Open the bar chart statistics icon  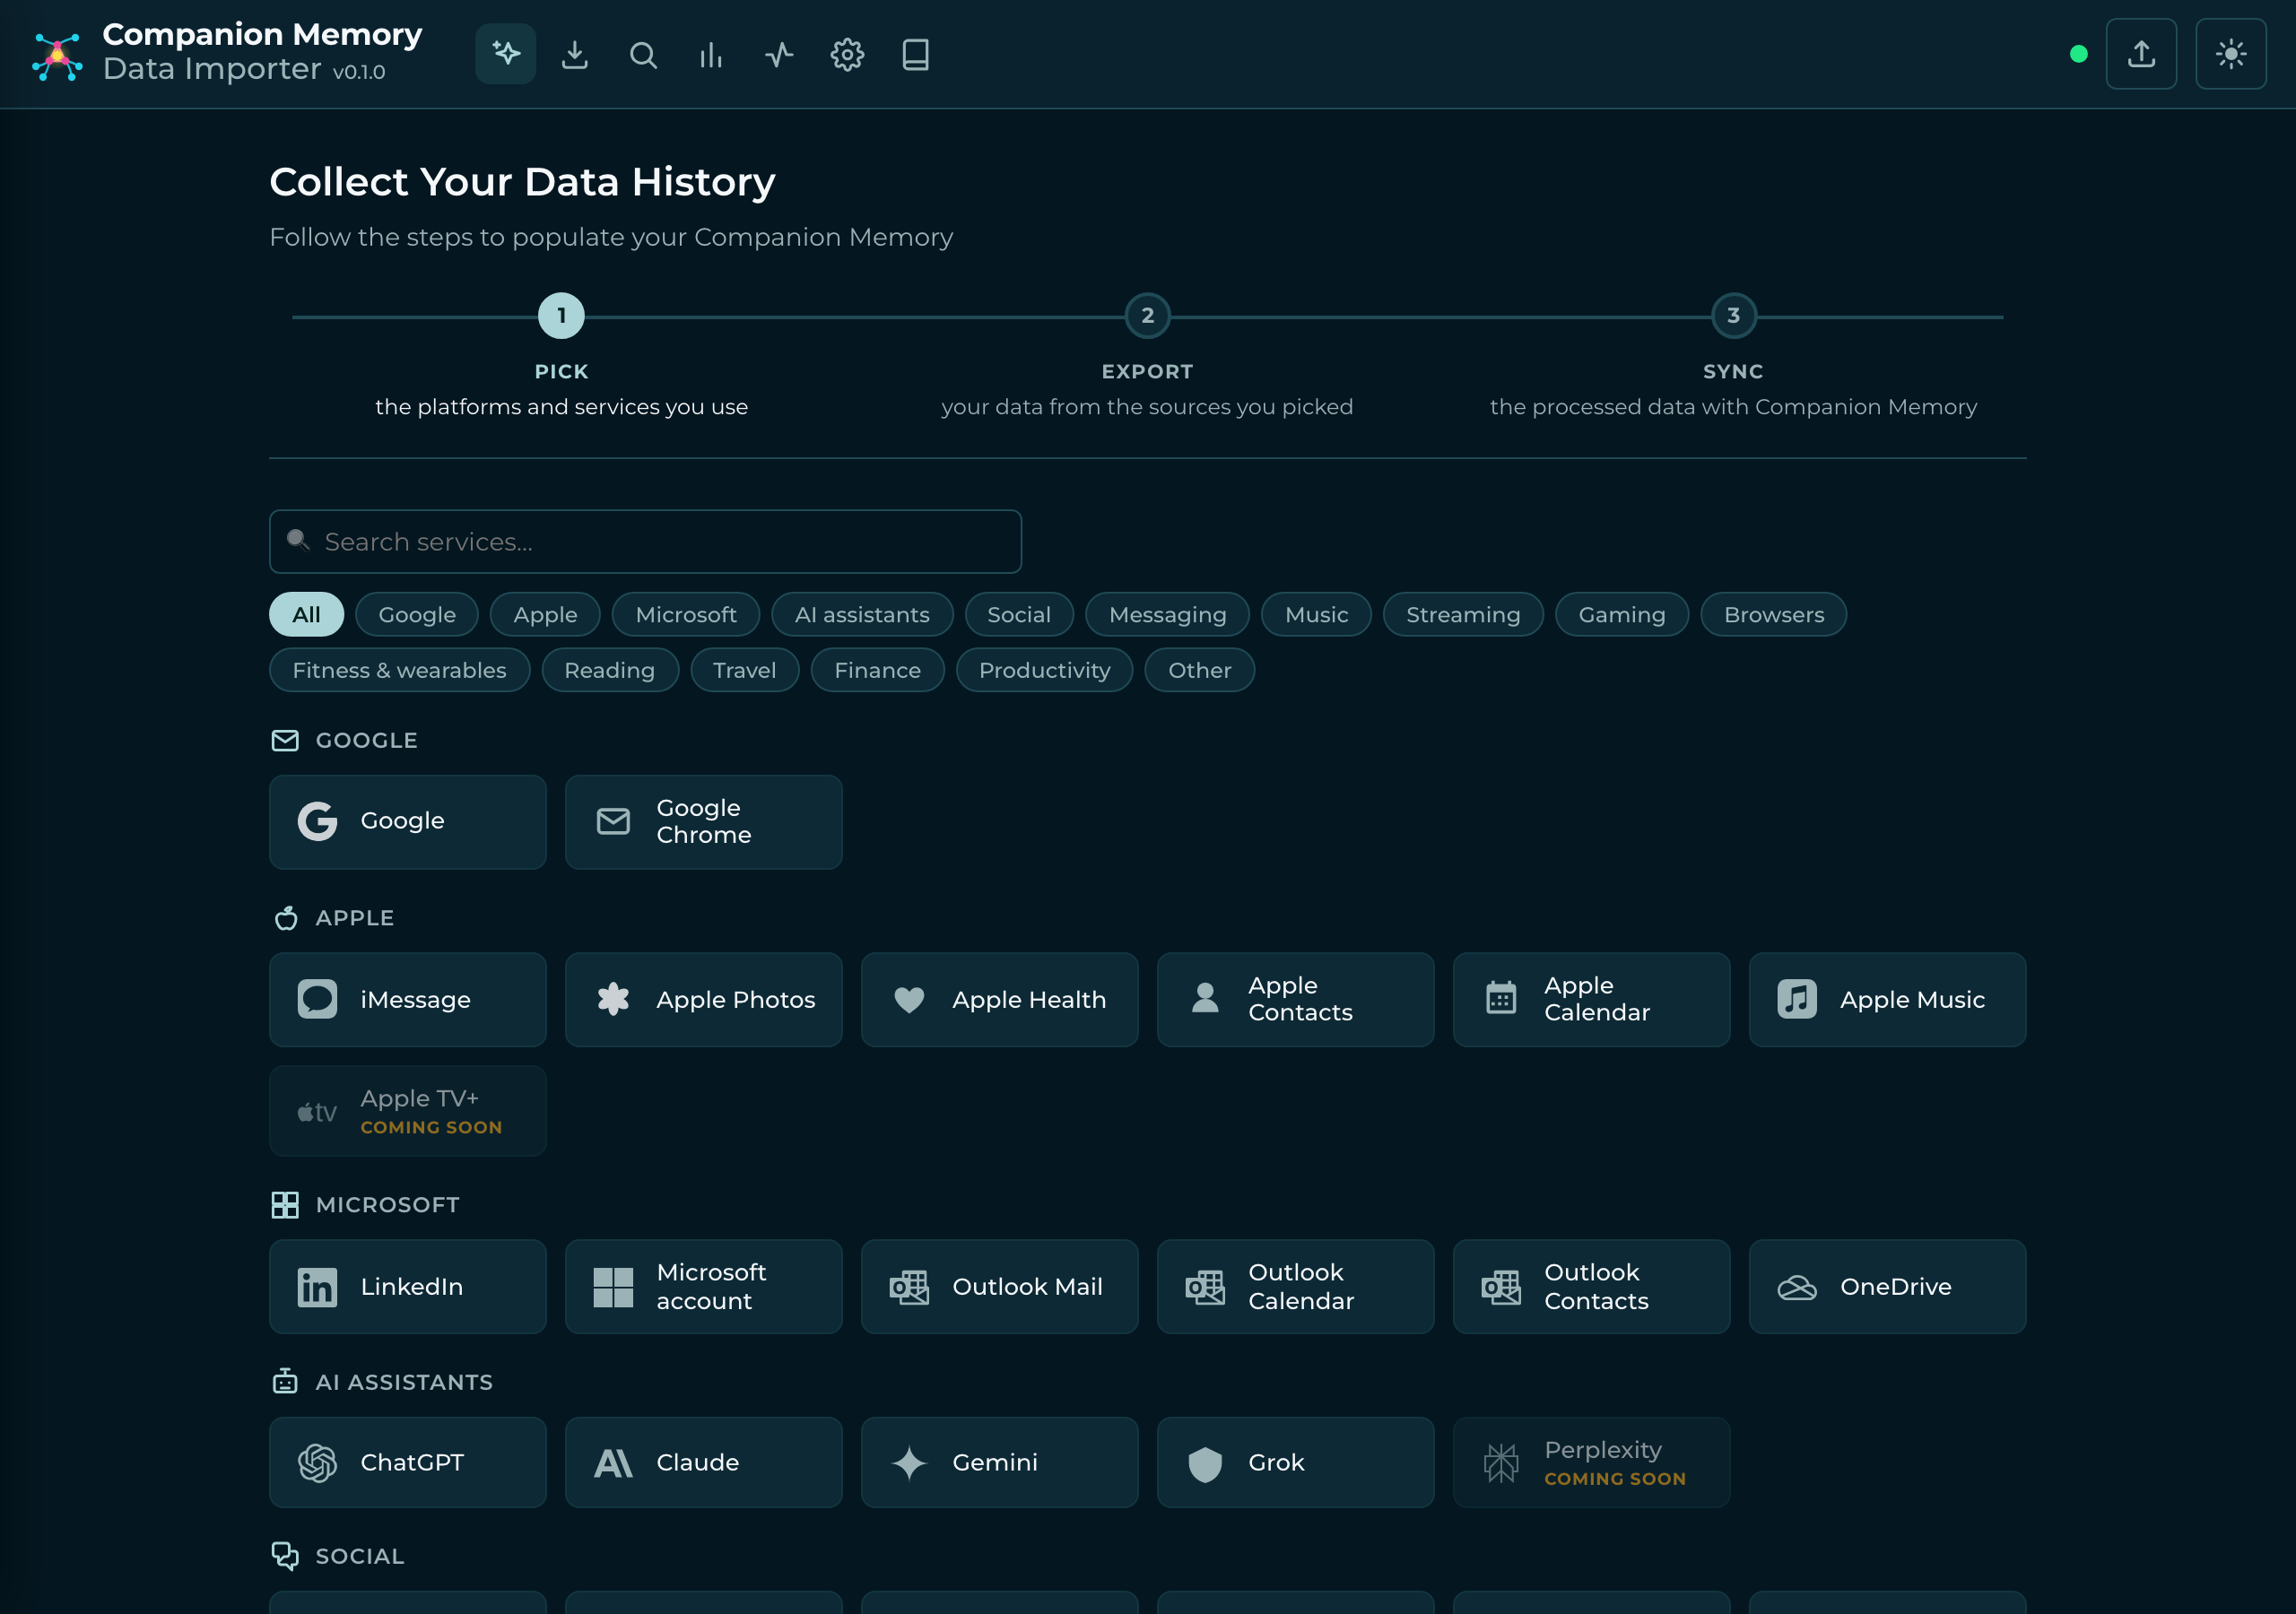(x=711, y=54)
